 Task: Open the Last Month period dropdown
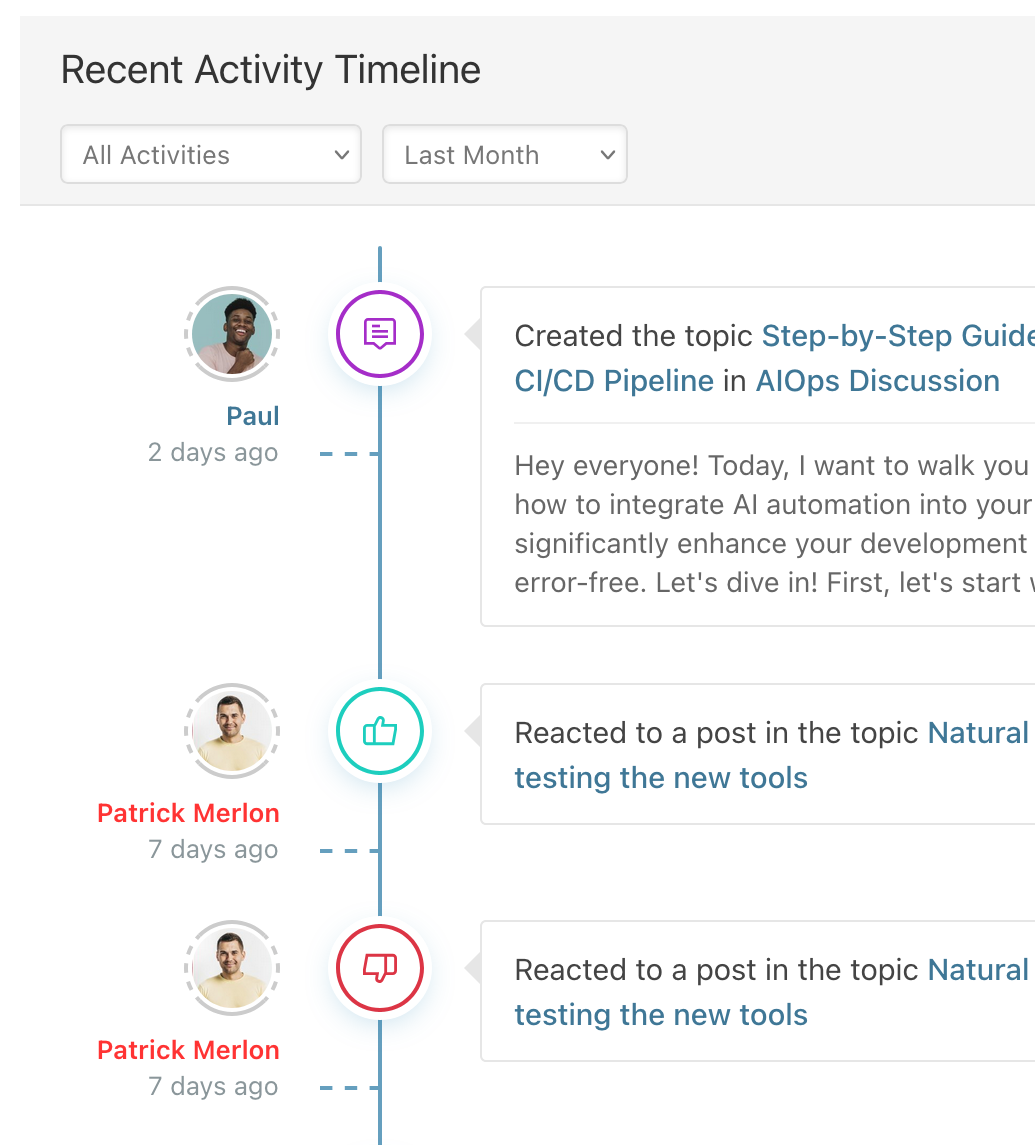tap(504, 154)
